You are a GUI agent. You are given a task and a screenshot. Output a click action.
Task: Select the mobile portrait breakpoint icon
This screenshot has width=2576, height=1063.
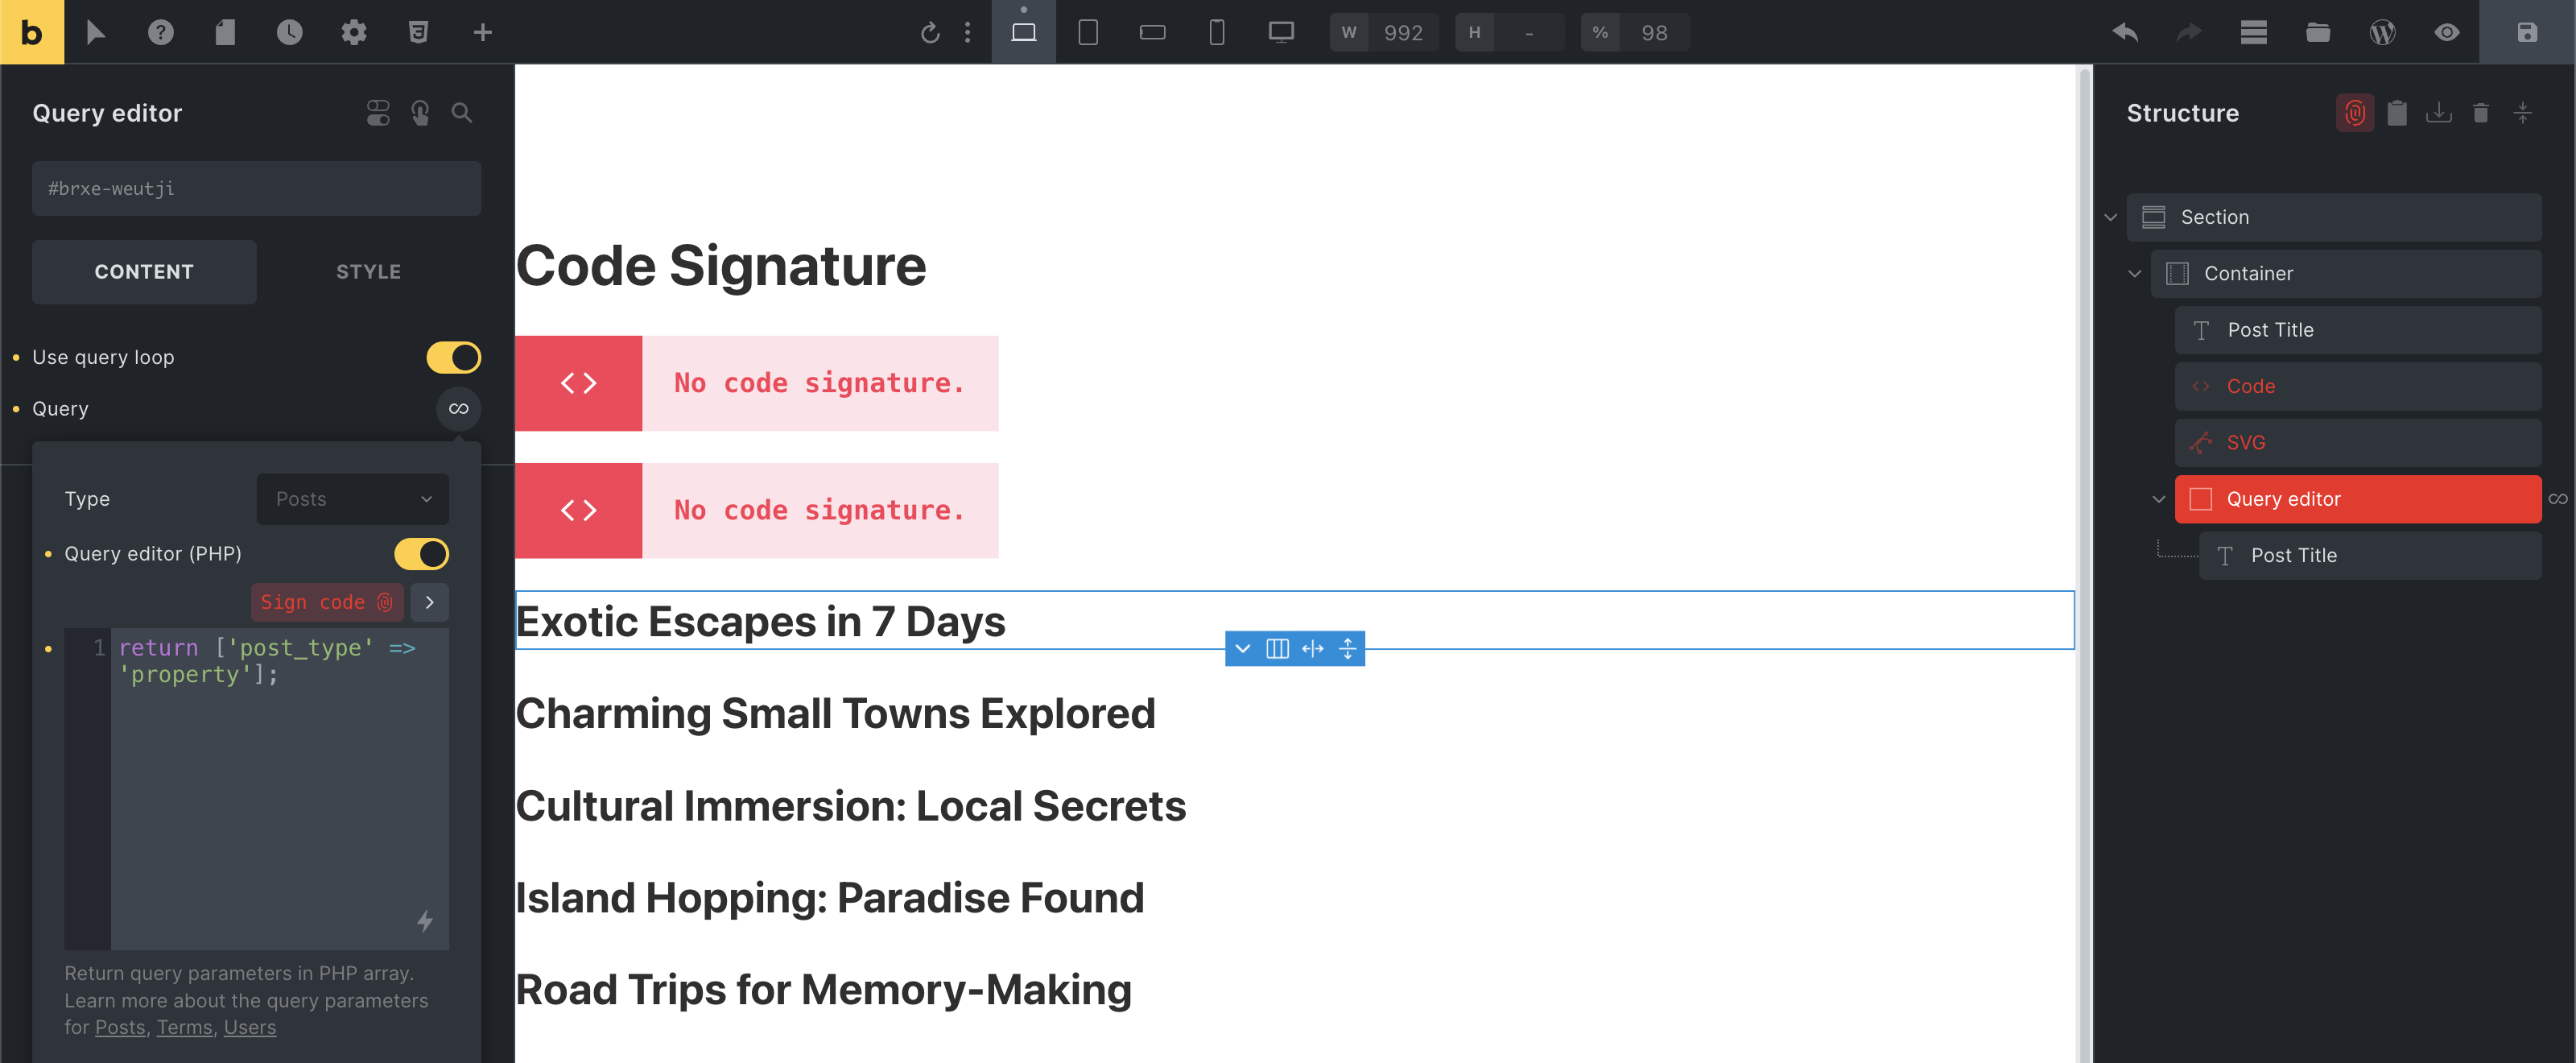click(1216, 32)
